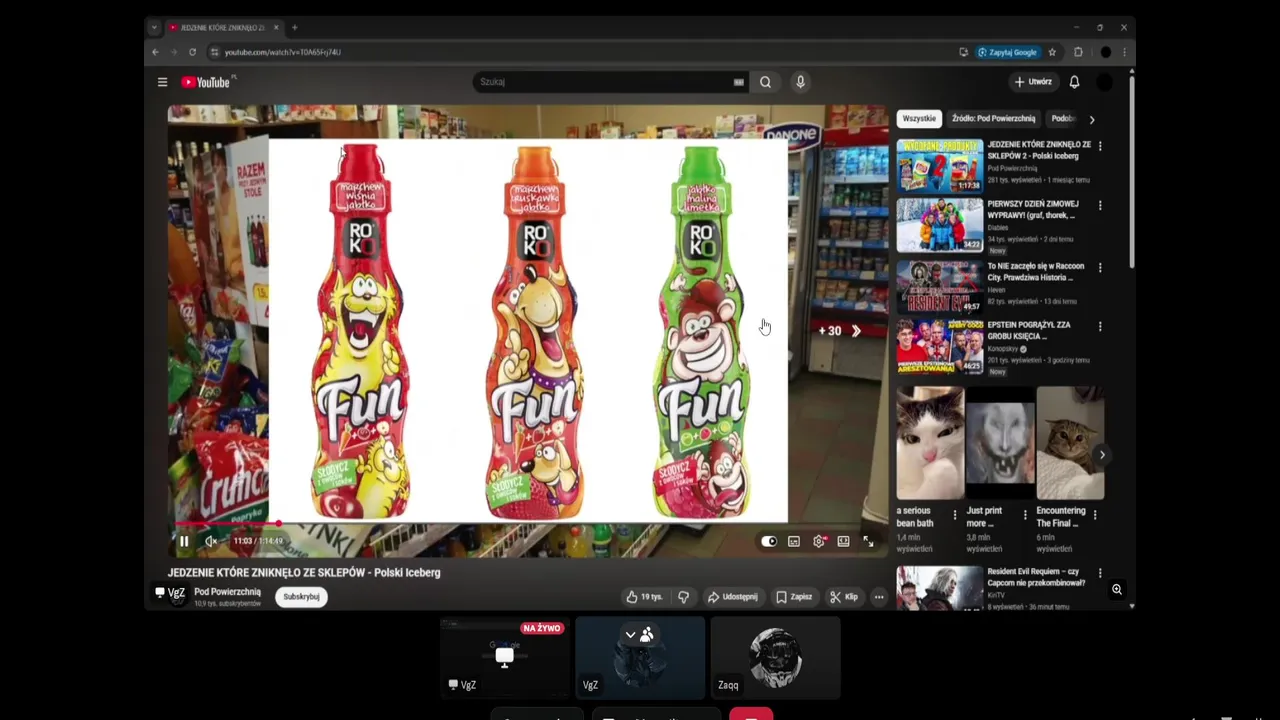Viewport: 1280px width, 720px height.
Task: Close the JEDZENIE KTÓRE ZNIKNĘŁO browser tab
Action: [x=276, y=27]
